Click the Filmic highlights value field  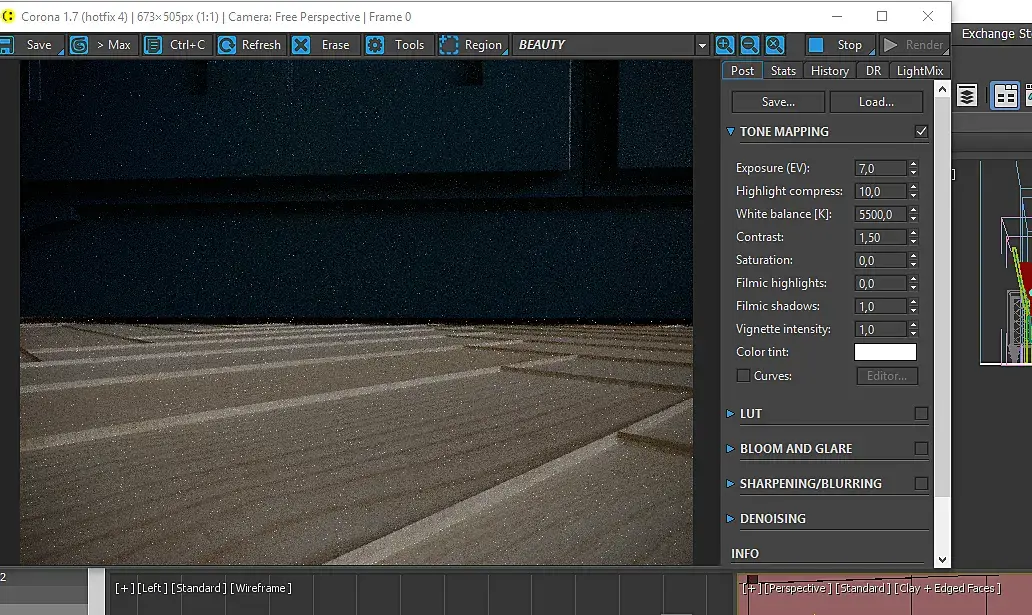click(881, 284)
